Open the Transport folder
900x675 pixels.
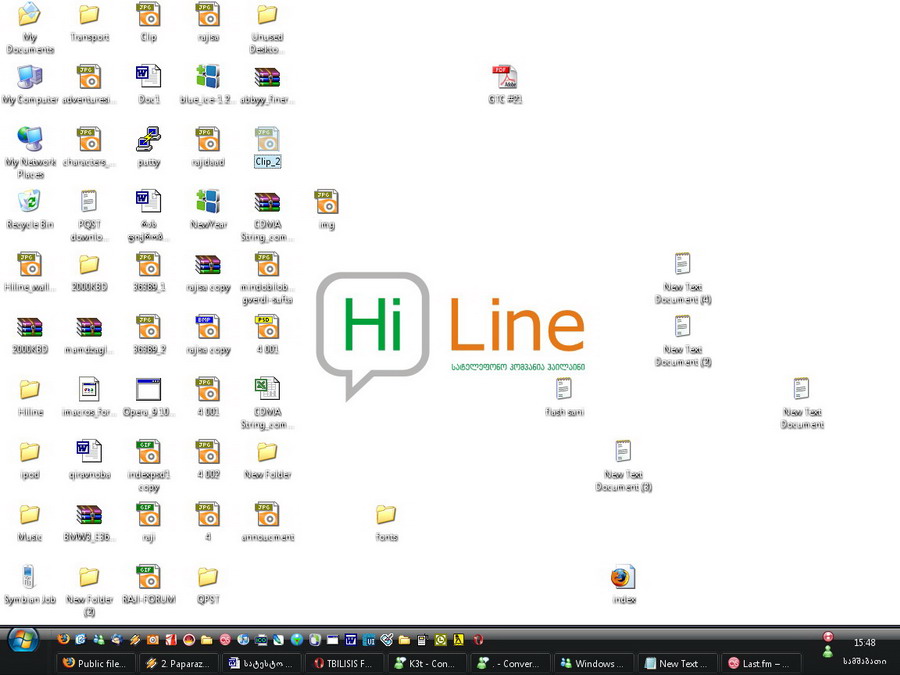(x=90, y=15)
